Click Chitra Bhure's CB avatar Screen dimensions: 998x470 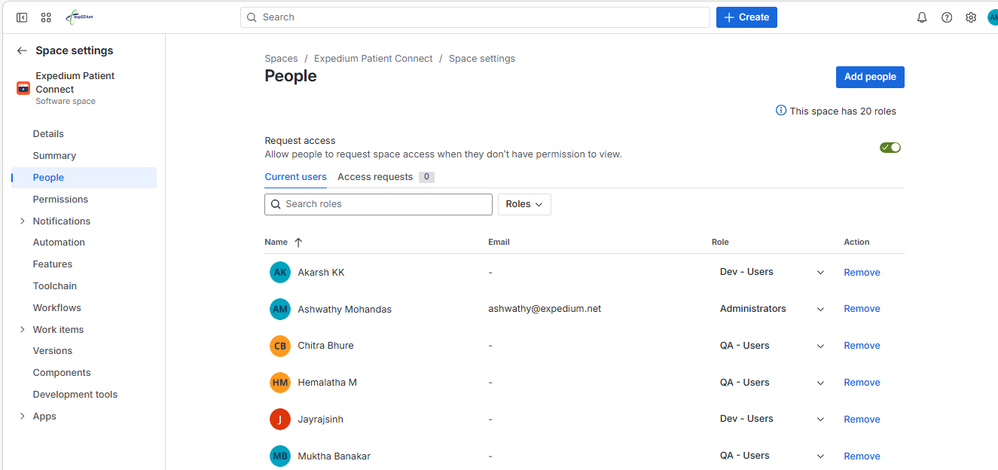tap(280, 346)
